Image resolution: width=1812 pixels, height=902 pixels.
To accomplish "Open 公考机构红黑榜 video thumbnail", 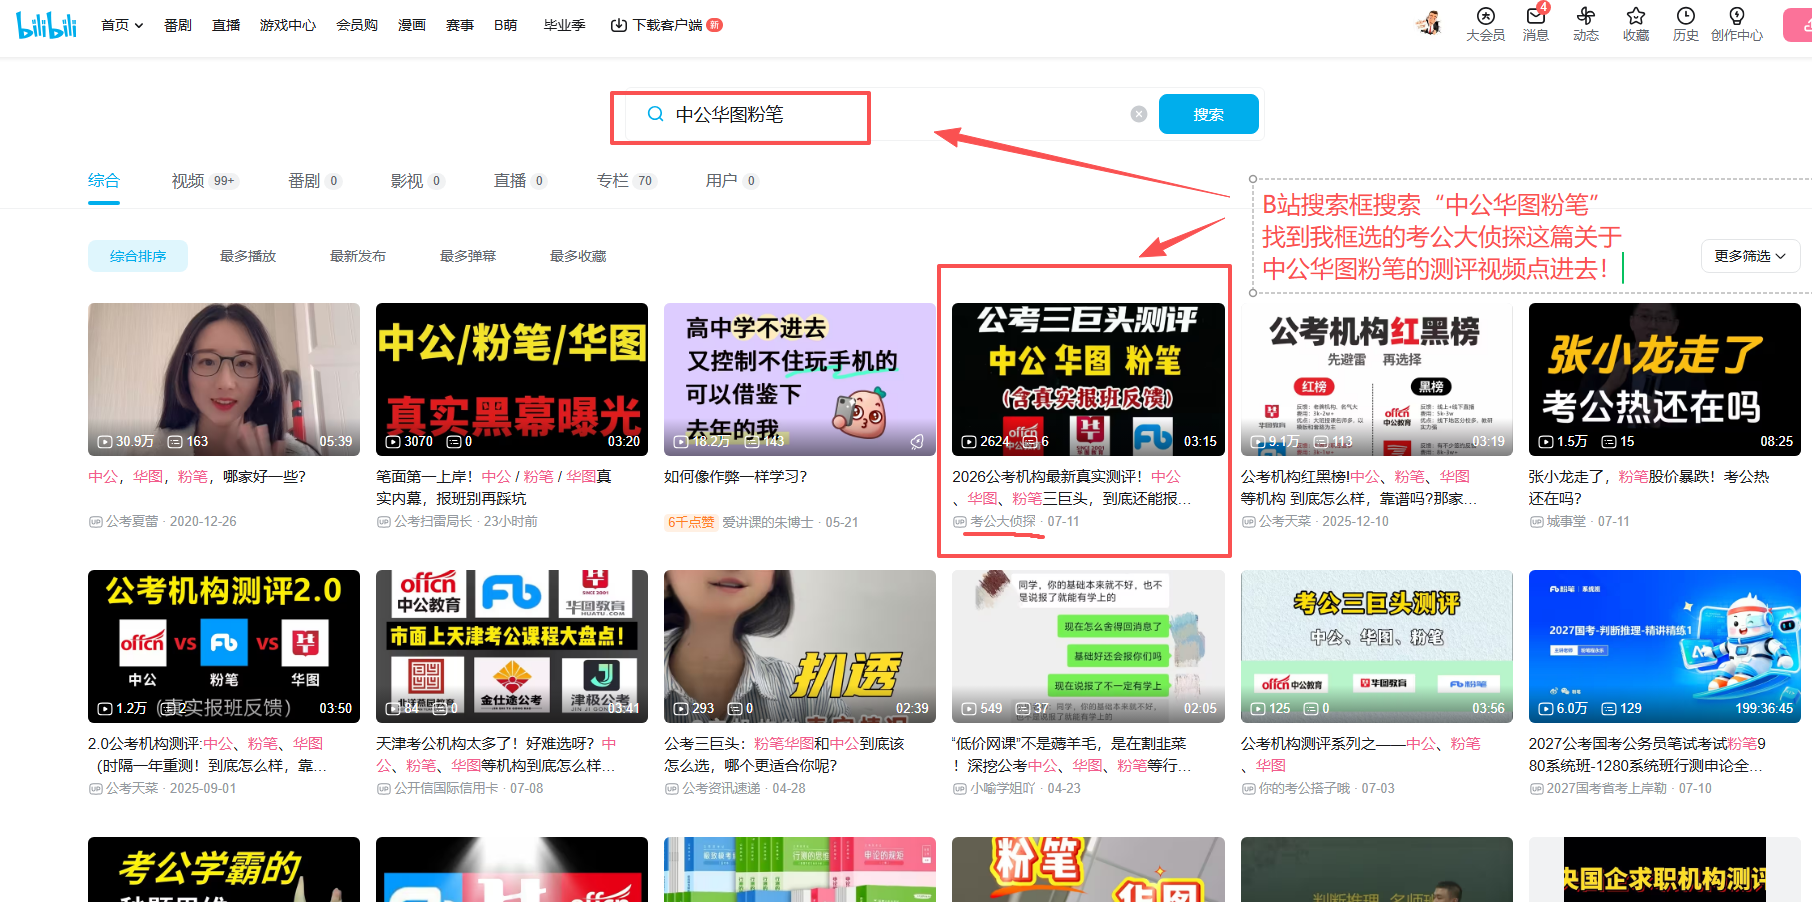I will click(1376, 379).
